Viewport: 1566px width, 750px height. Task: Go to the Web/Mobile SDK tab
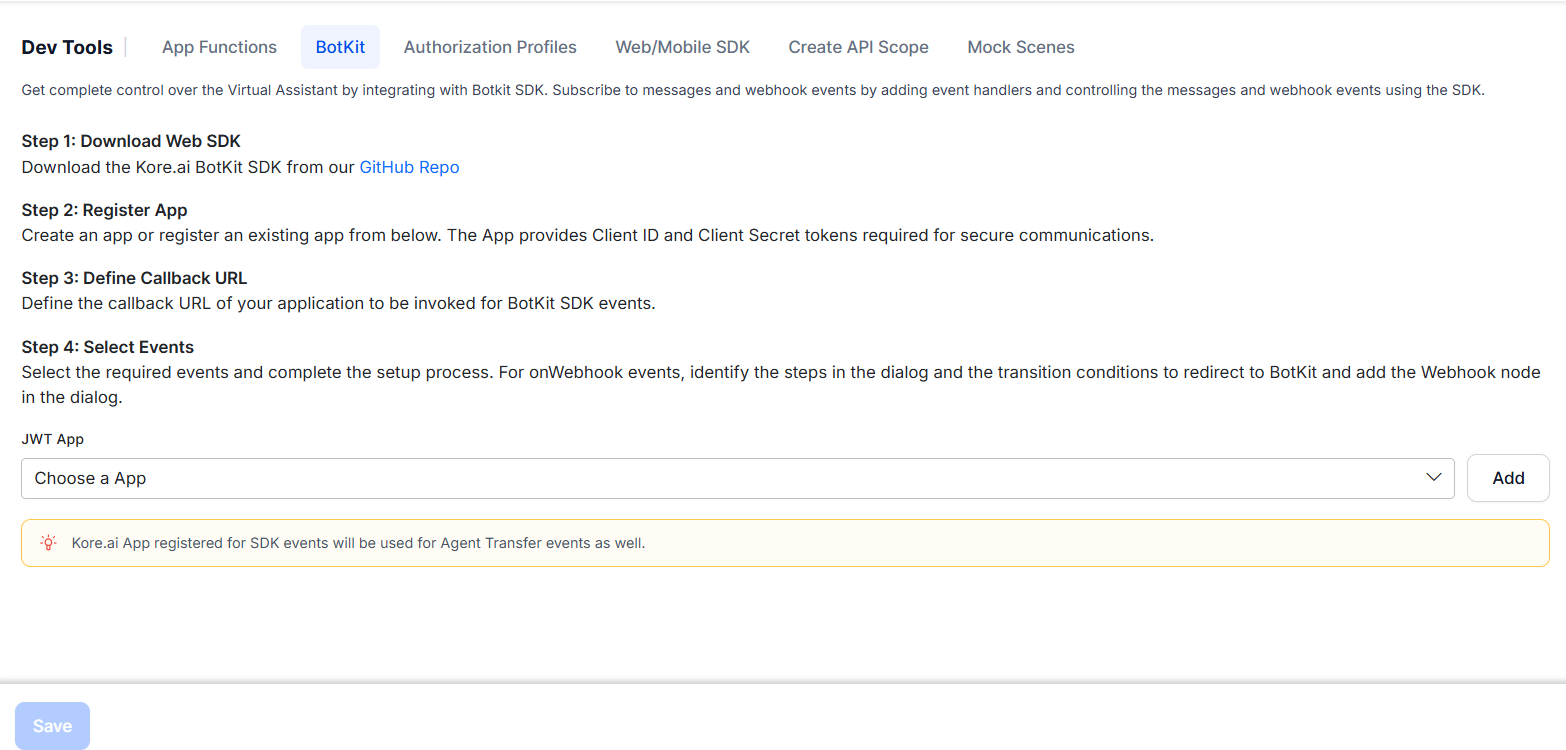(x=682, y=47)
